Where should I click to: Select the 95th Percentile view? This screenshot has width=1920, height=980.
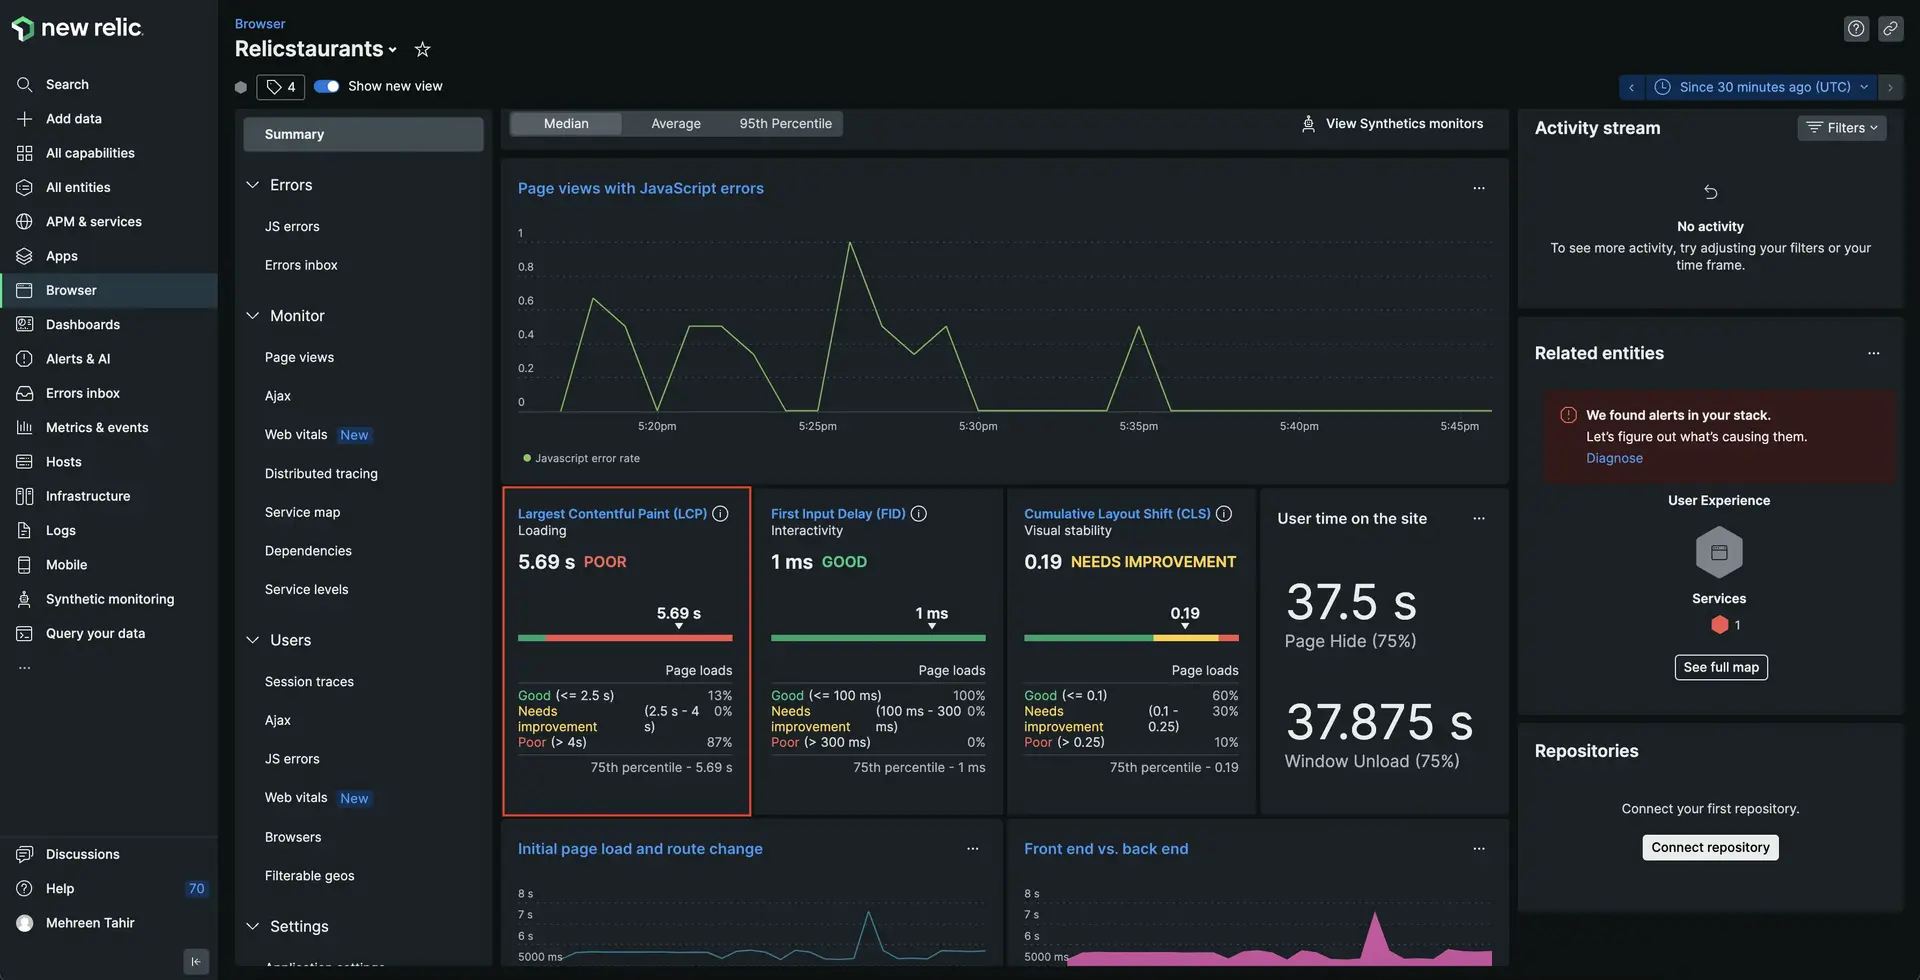pyautogui.click(x=785, y=124)
